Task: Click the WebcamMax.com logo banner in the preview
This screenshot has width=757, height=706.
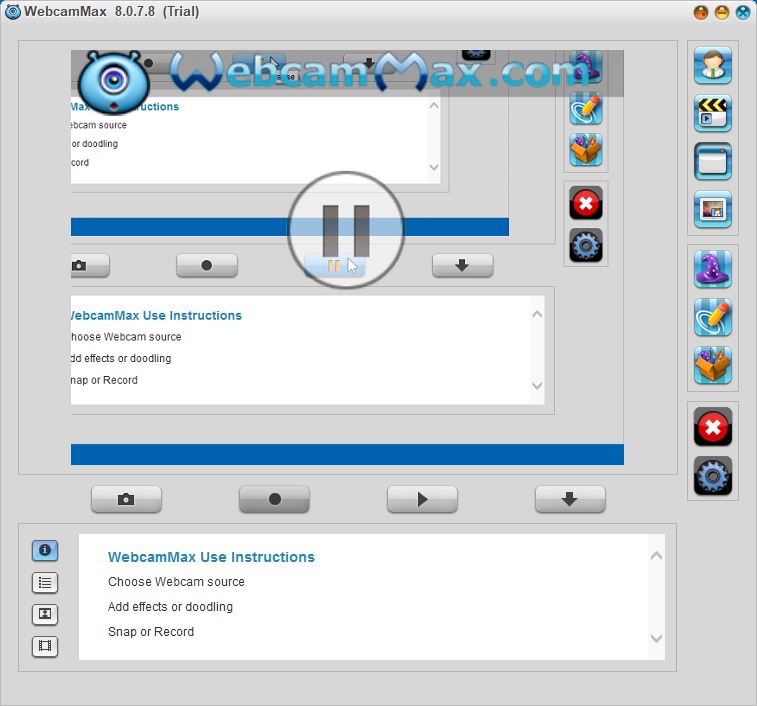Action: tap(348, 73)
